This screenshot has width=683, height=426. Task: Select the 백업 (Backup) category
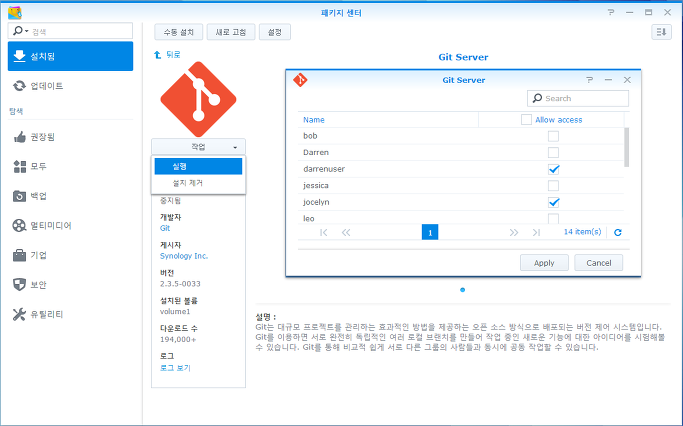(70, 196)
